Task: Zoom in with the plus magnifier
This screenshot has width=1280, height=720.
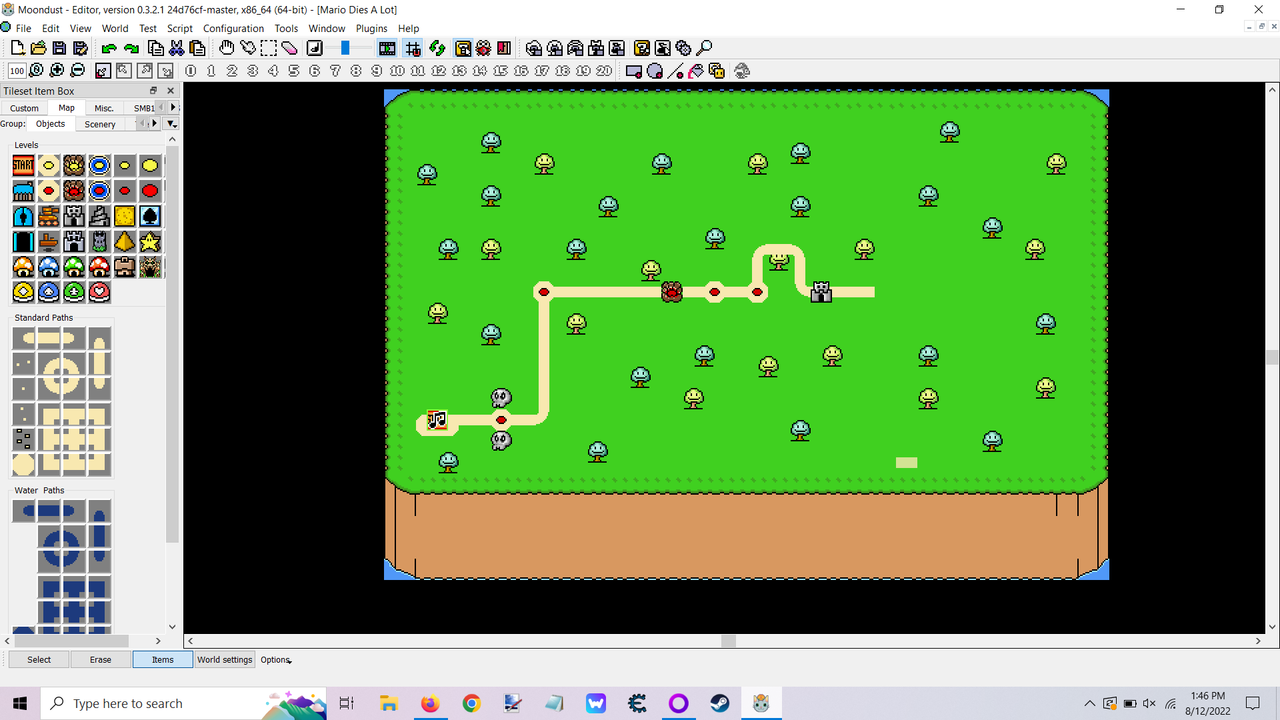Action: (x=57, y=71)
